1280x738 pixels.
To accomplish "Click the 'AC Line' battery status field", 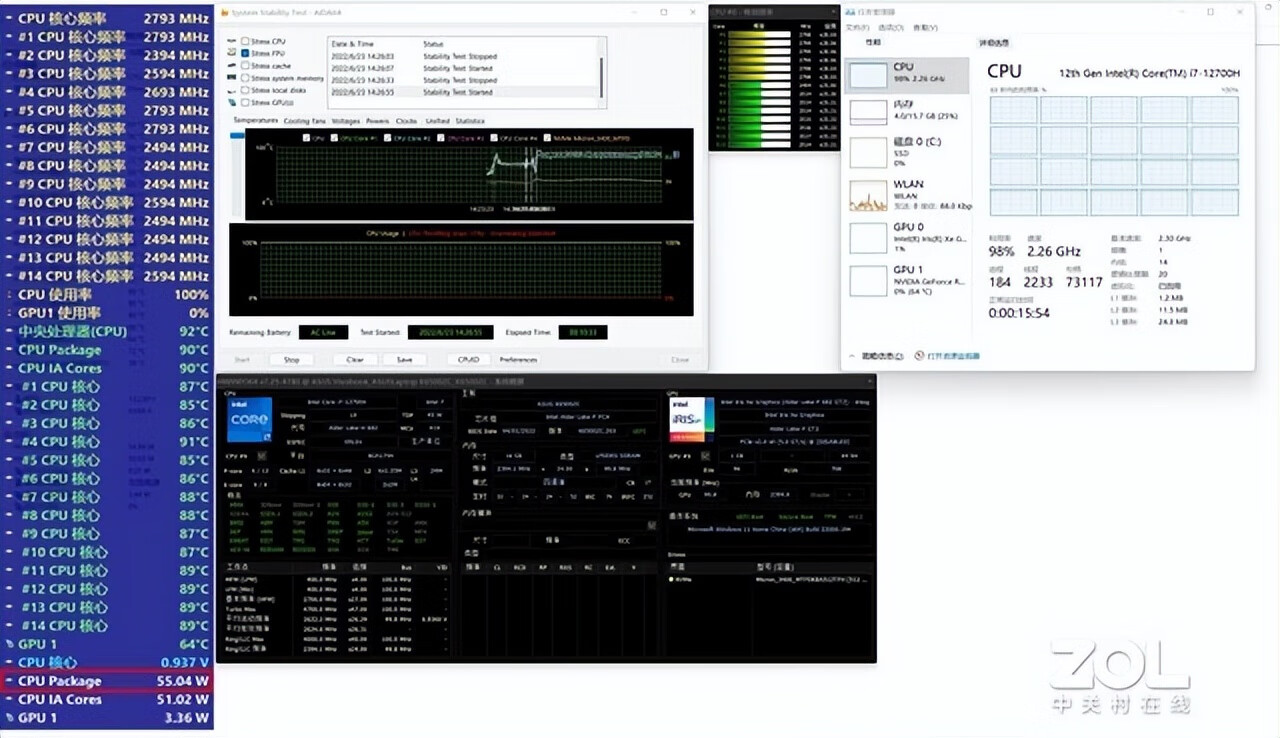I will tap(324, 332).
